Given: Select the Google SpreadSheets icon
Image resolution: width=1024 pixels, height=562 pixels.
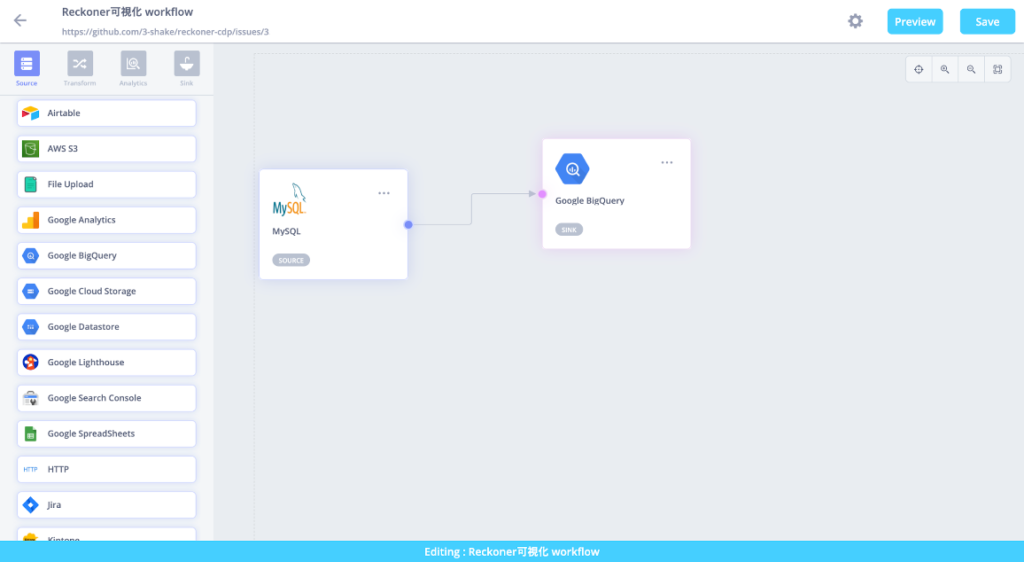Looking at the screenshot, I should pyautogui.click(x=31, y=433).
